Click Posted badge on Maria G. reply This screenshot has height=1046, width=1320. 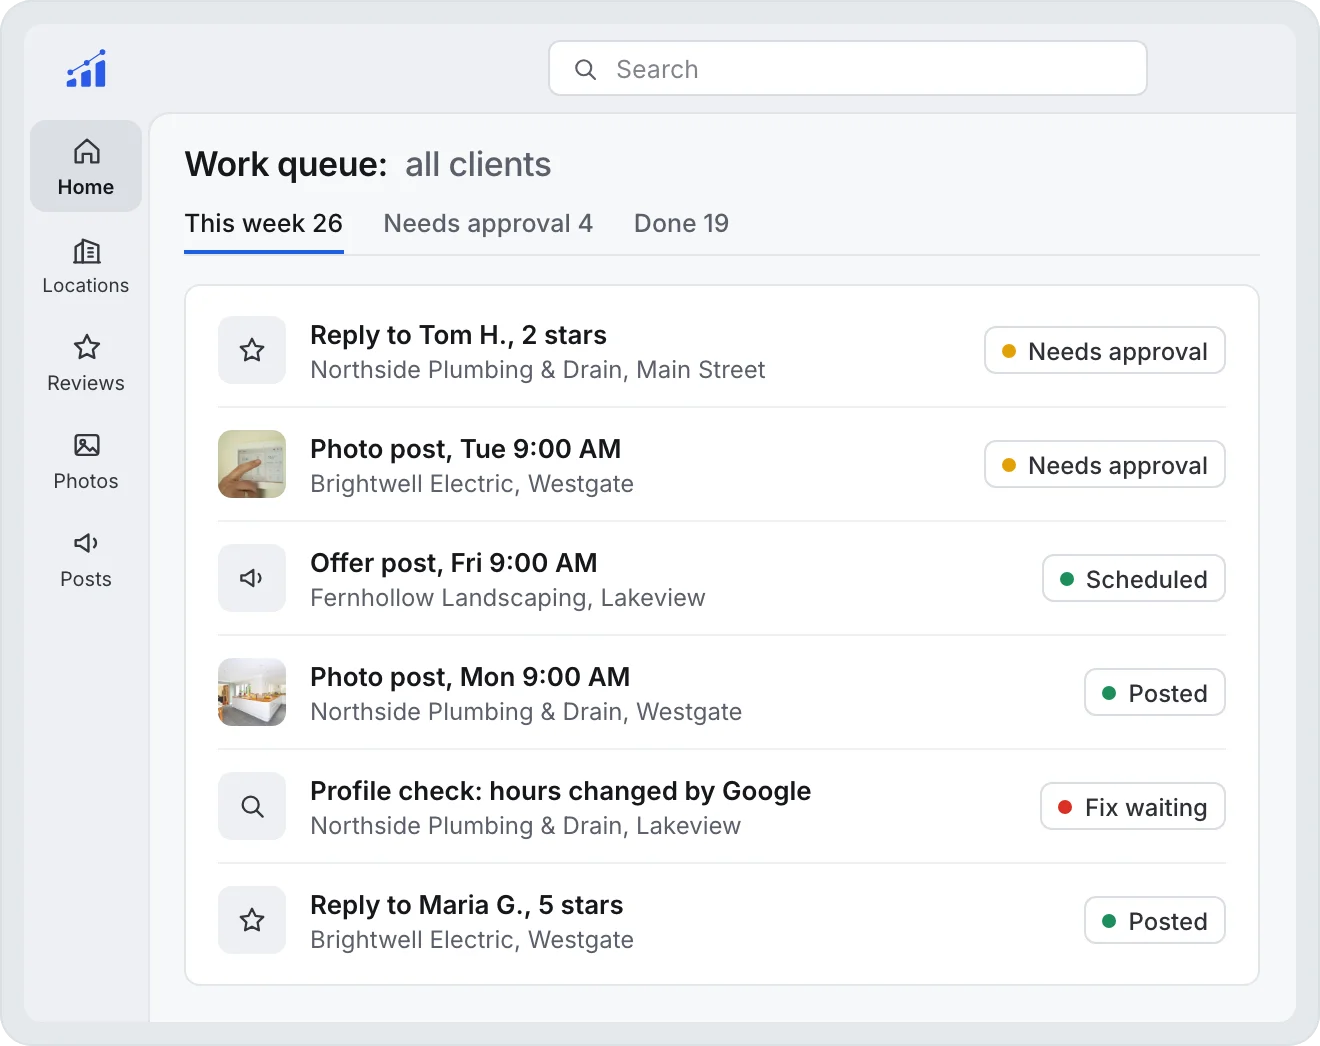coord(1155,920)
